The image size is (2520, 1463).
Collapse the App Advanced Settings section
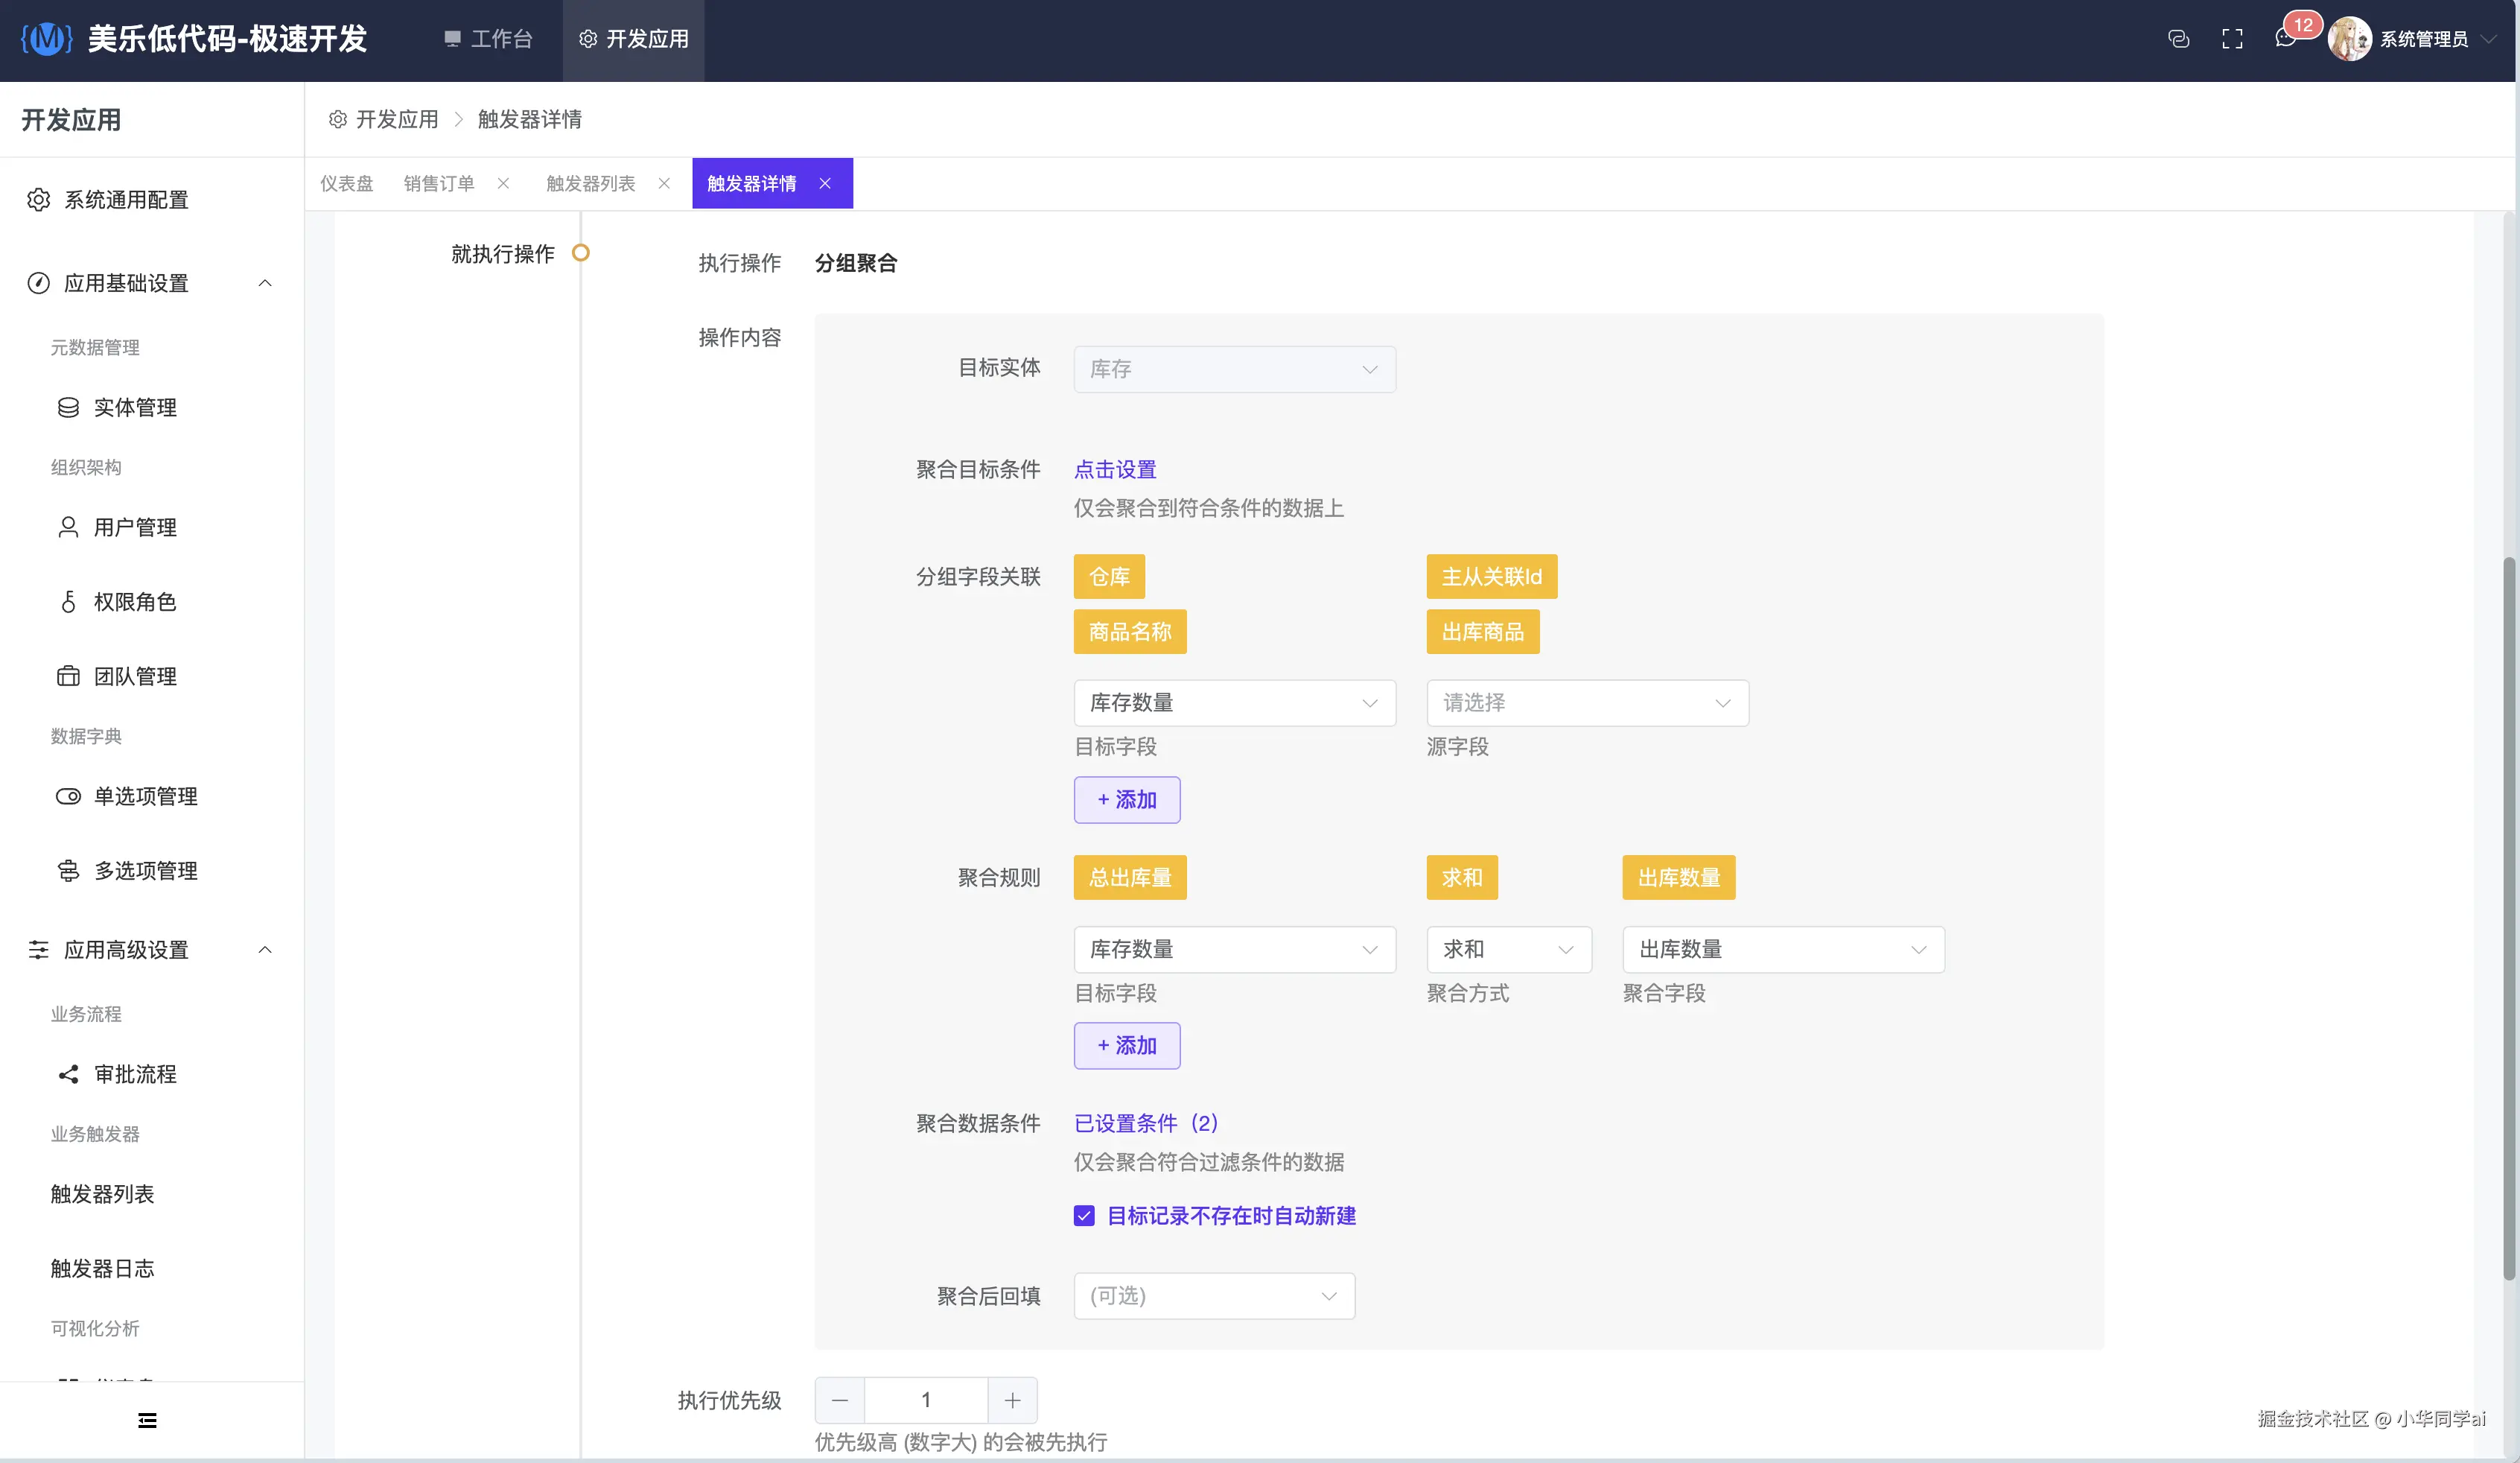265,949
